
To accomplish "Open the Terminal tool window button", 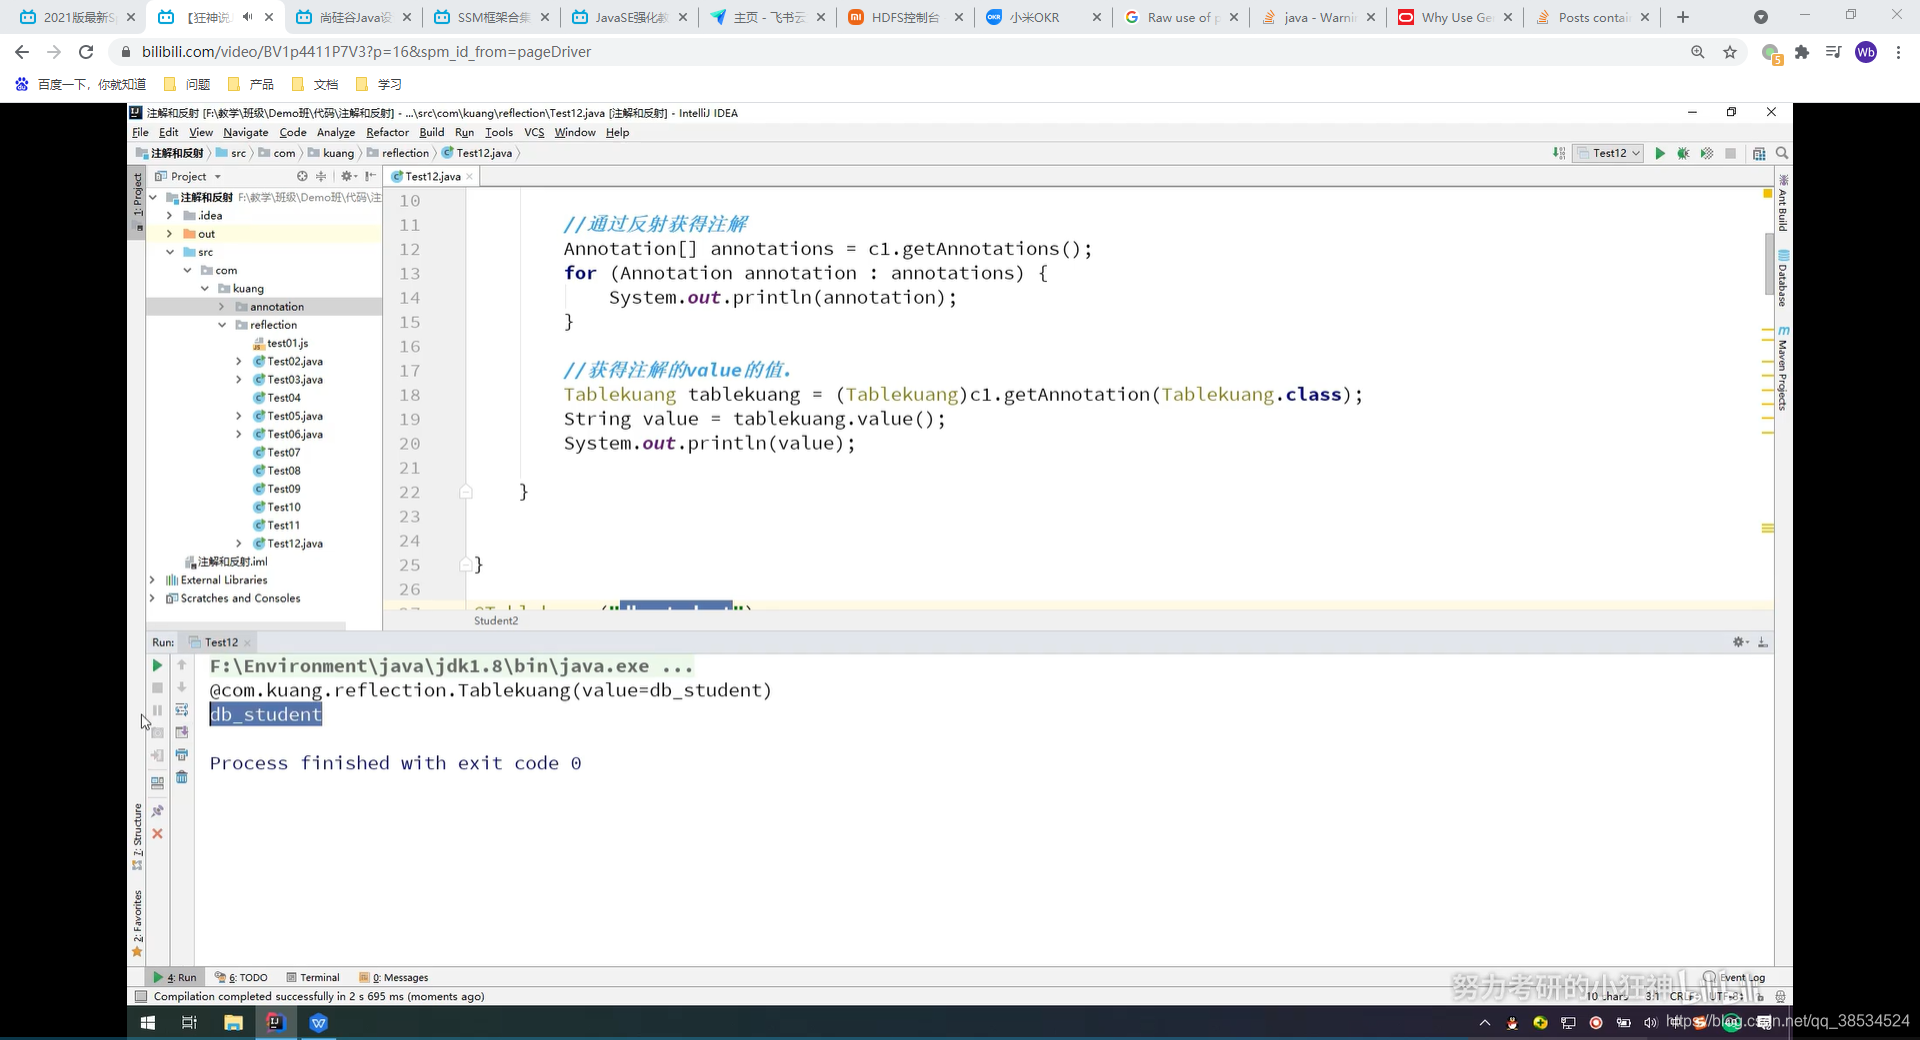I will tap(313, 977).
